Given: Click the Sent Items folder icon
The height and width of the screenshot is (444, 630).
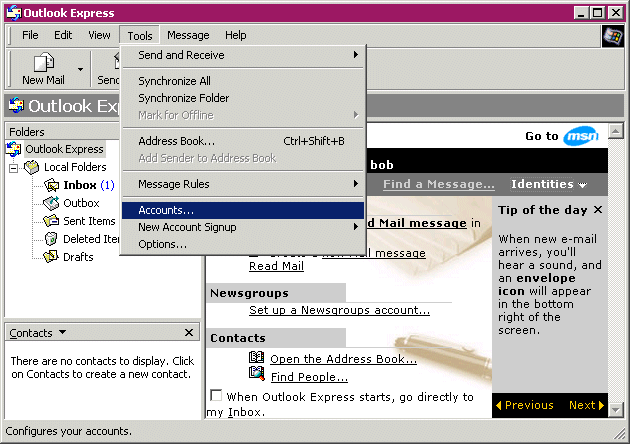Looking at the screenshot, I should 51,221.
